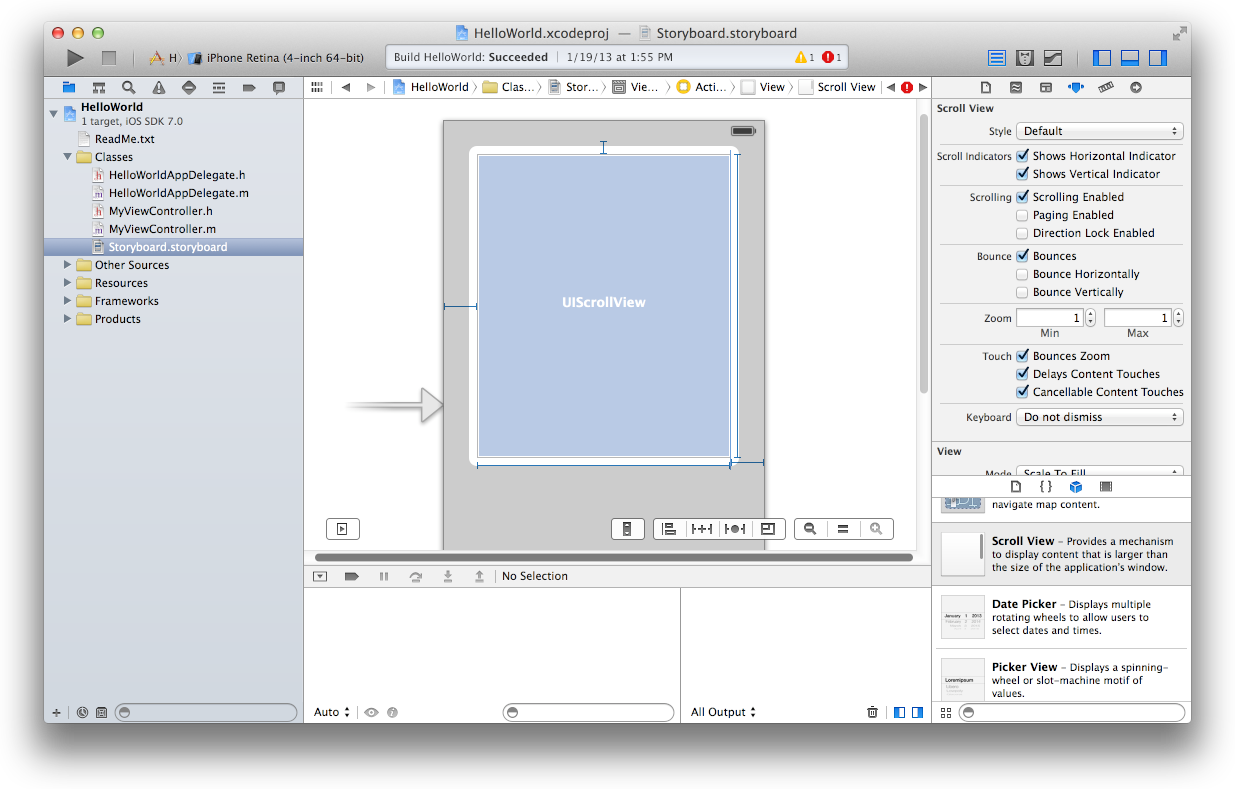
Task: Open the Quick Help inspector tab
Action: click(x=1016, y=87)
